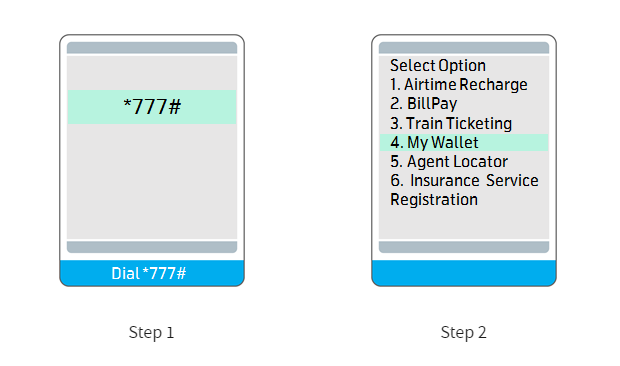Choose 6. Insurance Service Registration

tap(464, 190)
